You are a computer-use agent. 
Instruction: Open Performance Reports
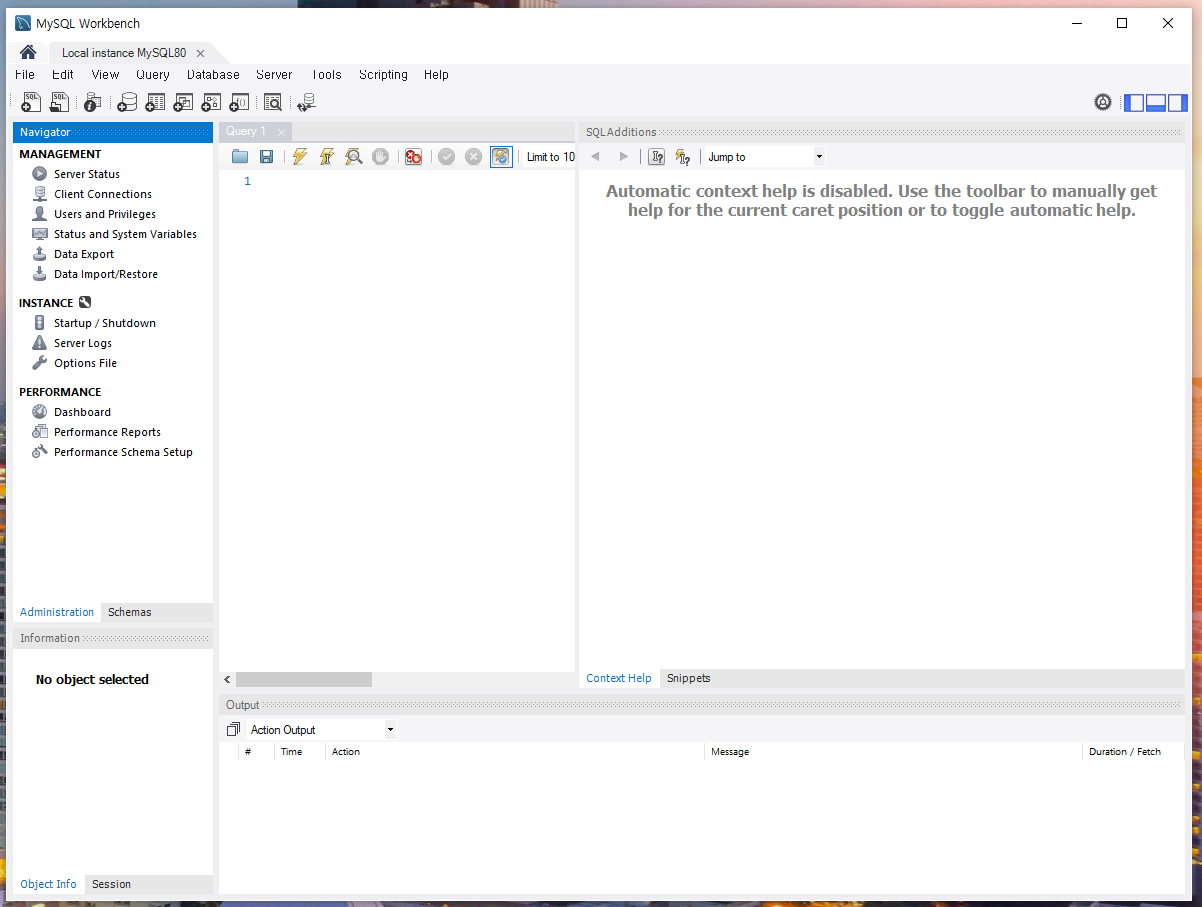[107, 432]
